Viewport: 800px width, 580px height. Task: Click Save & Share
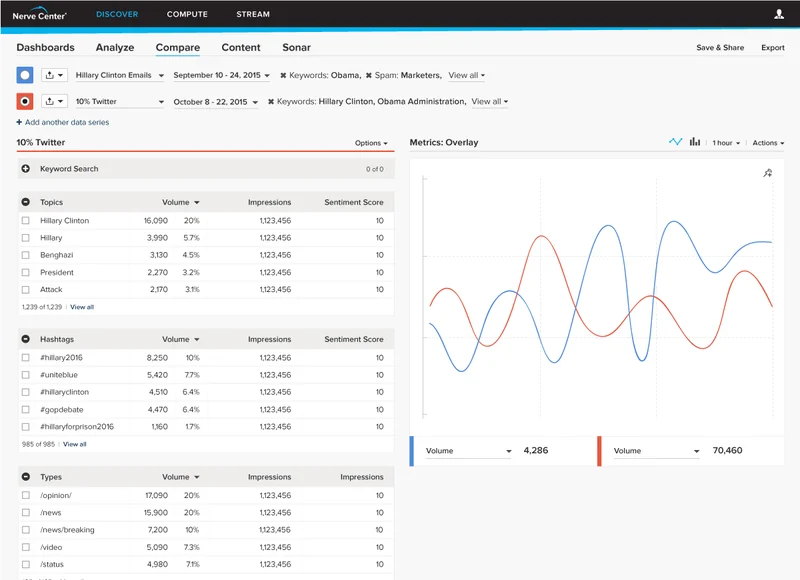pos(720,47)
